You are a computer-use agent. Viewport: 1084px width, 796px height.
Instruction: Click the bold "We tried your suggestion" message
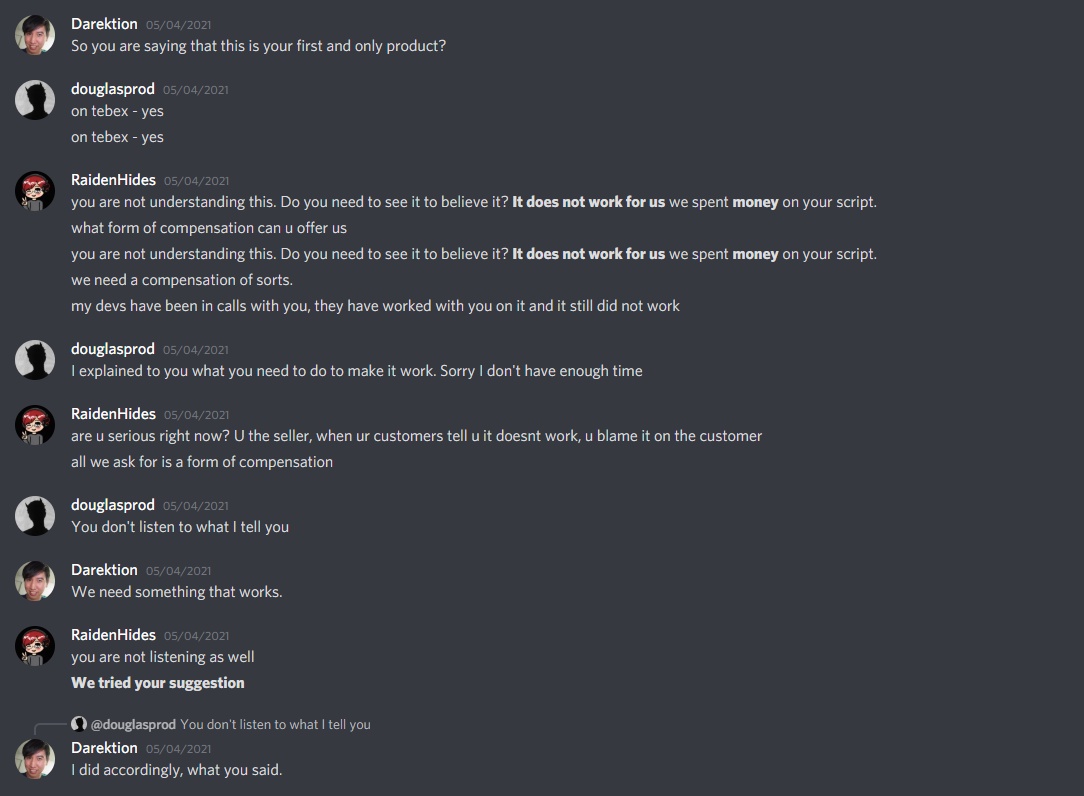point(158,683)
